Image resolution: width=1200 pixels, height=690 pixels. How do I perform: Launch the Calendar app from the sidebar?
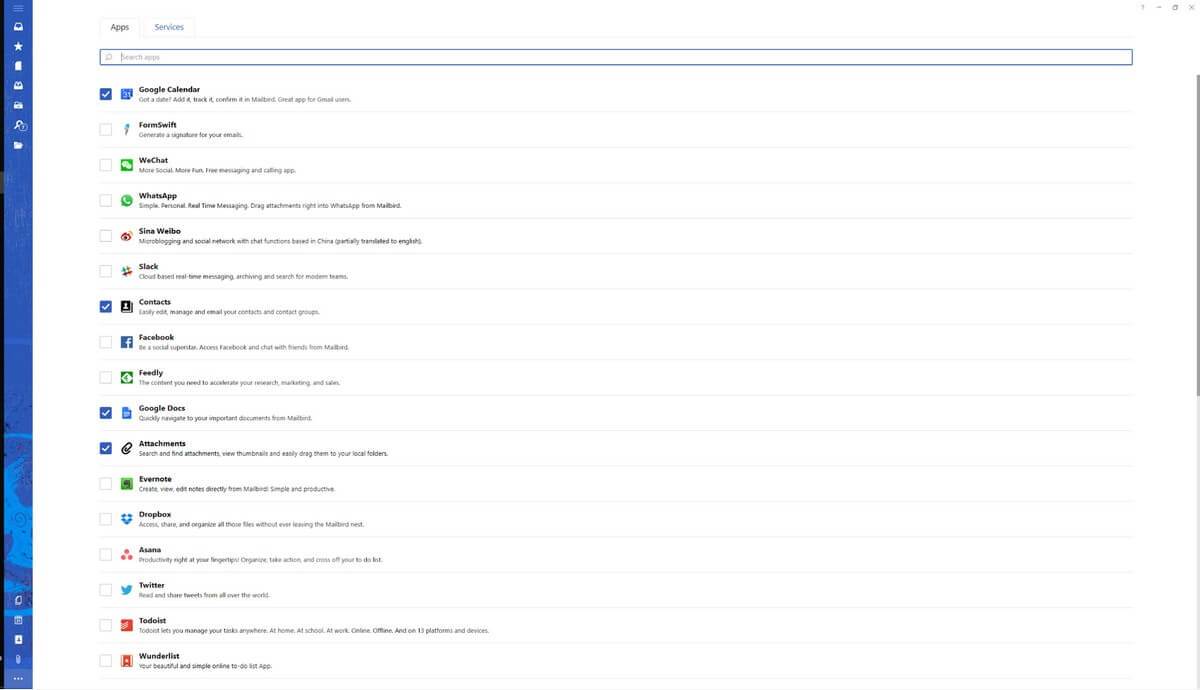(18, 620)
